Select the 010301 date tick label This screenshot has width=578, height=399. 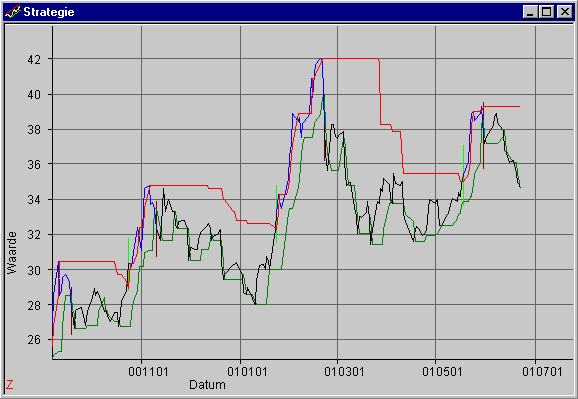point(344,371)
